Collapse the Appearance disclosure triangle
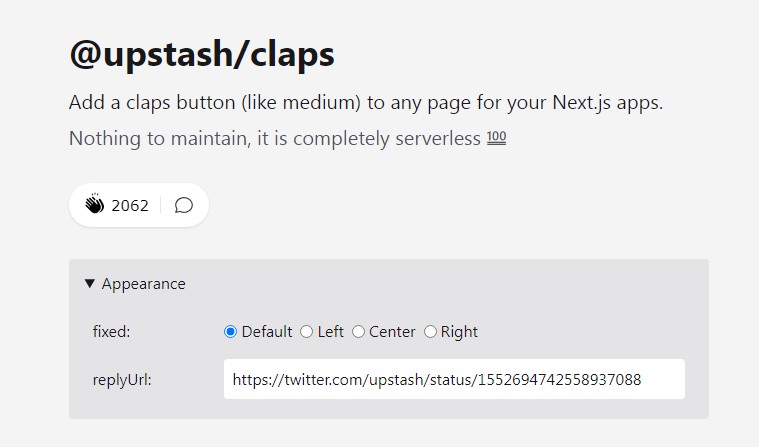This screenshot has height=447, width=759. click(90, 284)
